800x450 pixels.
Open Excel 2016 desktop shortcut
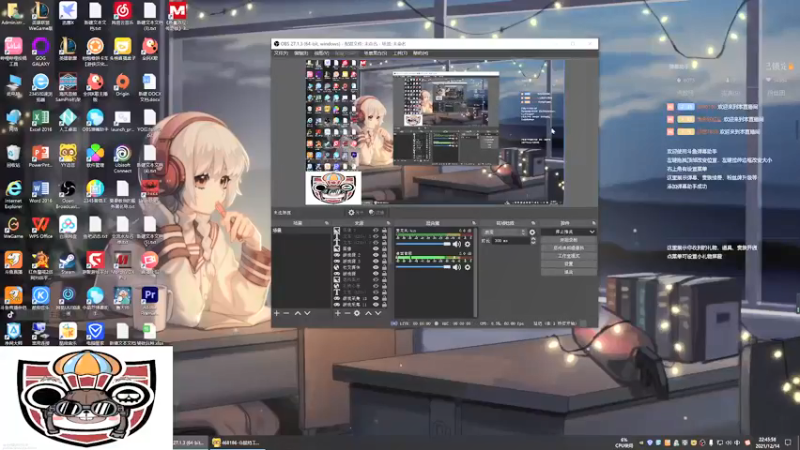coord(40,121)
